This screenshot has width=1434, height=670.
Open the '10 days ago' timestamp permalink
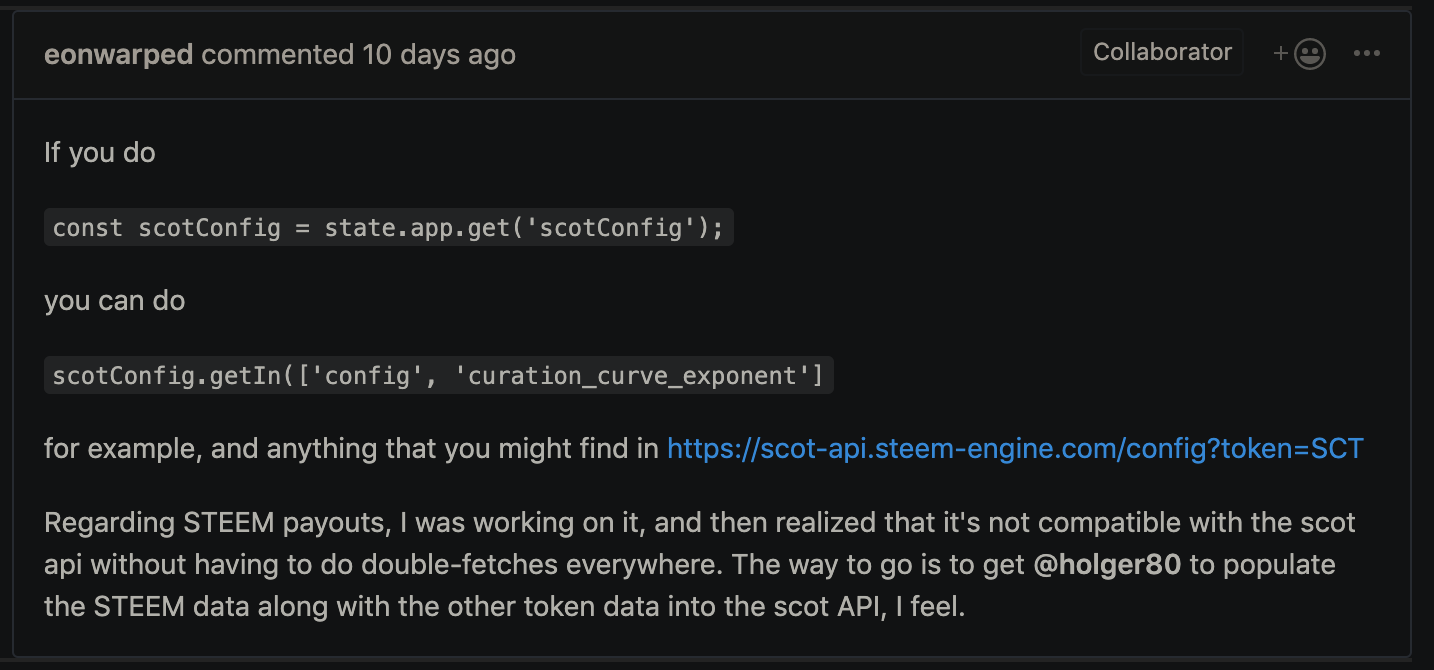click(439, 54)
